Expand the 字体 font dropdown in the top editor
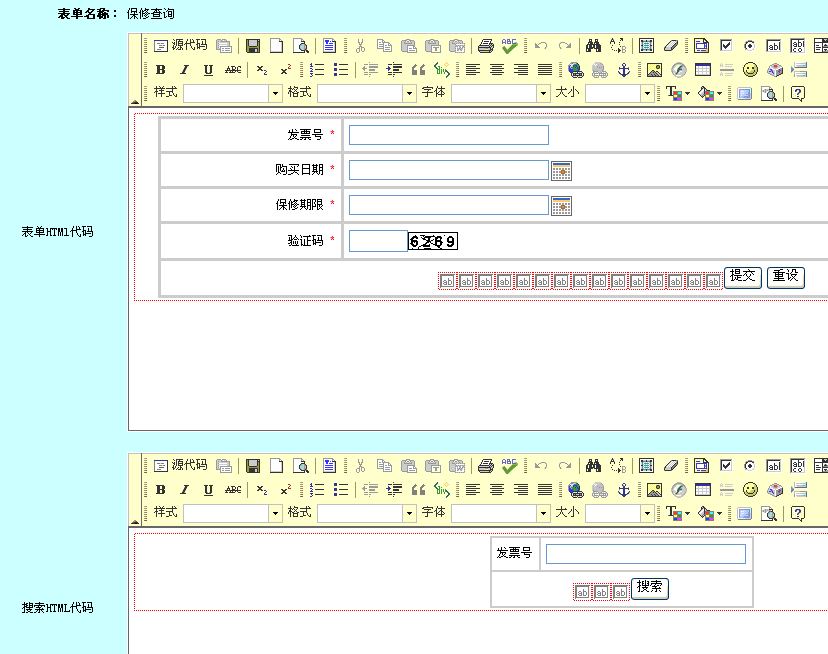 pyautogui.click(x=501, y=93)
